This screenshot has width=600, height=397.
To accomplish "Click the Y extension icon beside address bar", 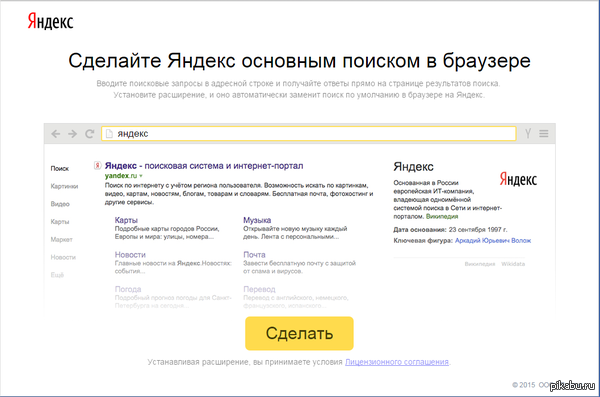I will pyautogui.click(x=528, y=134).
